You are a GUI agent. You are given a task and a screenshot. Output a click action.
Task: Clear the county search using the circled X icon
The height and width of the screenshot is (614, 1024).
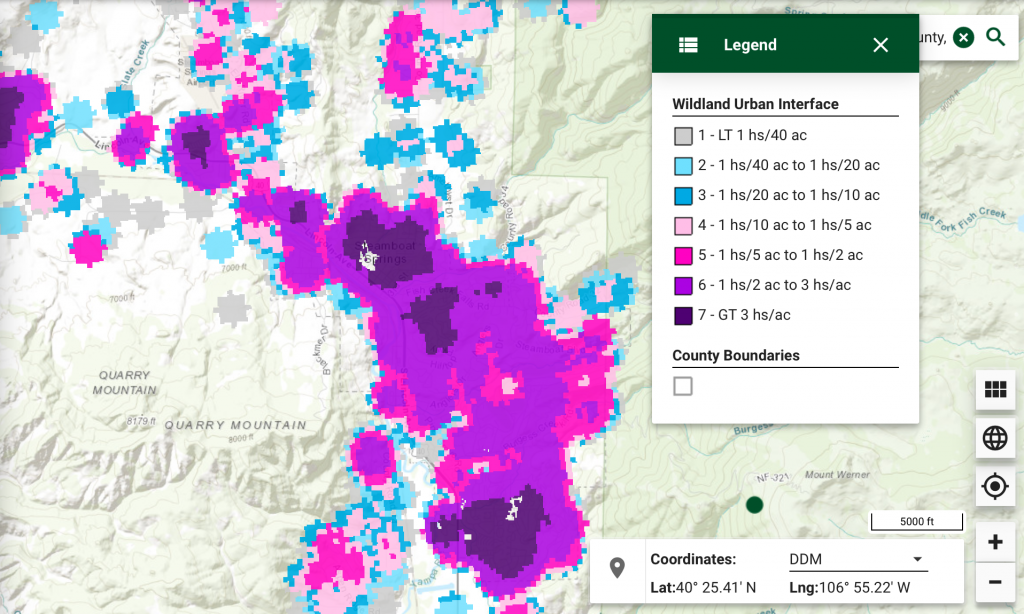click(x=963, y=37)
